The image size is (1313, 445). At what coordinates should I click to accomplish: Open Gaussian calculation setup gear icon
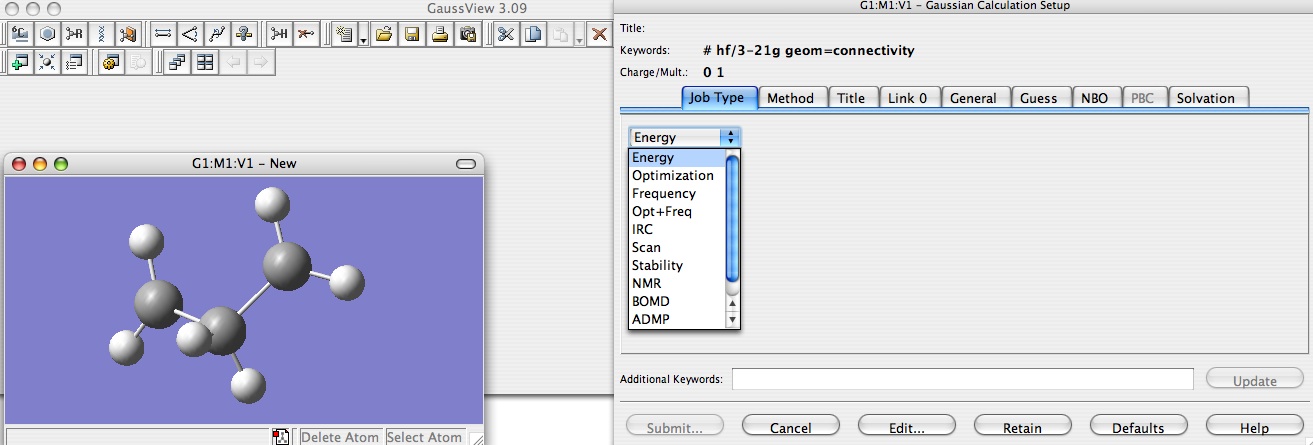(111, 62)
